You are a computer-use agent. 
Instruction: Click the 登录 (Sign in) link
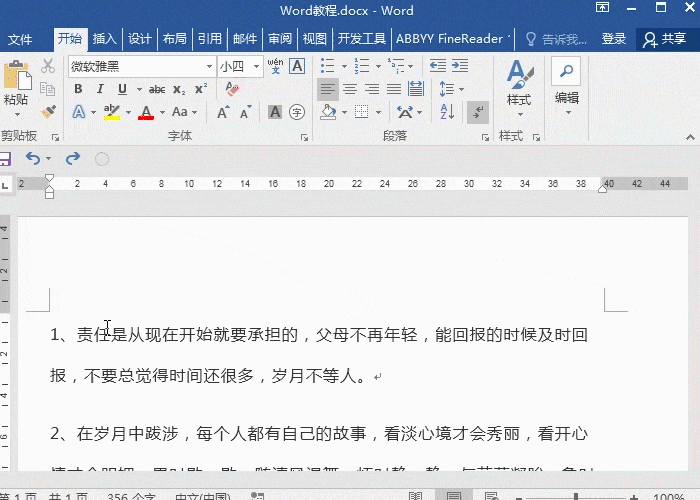click(613, 39)
